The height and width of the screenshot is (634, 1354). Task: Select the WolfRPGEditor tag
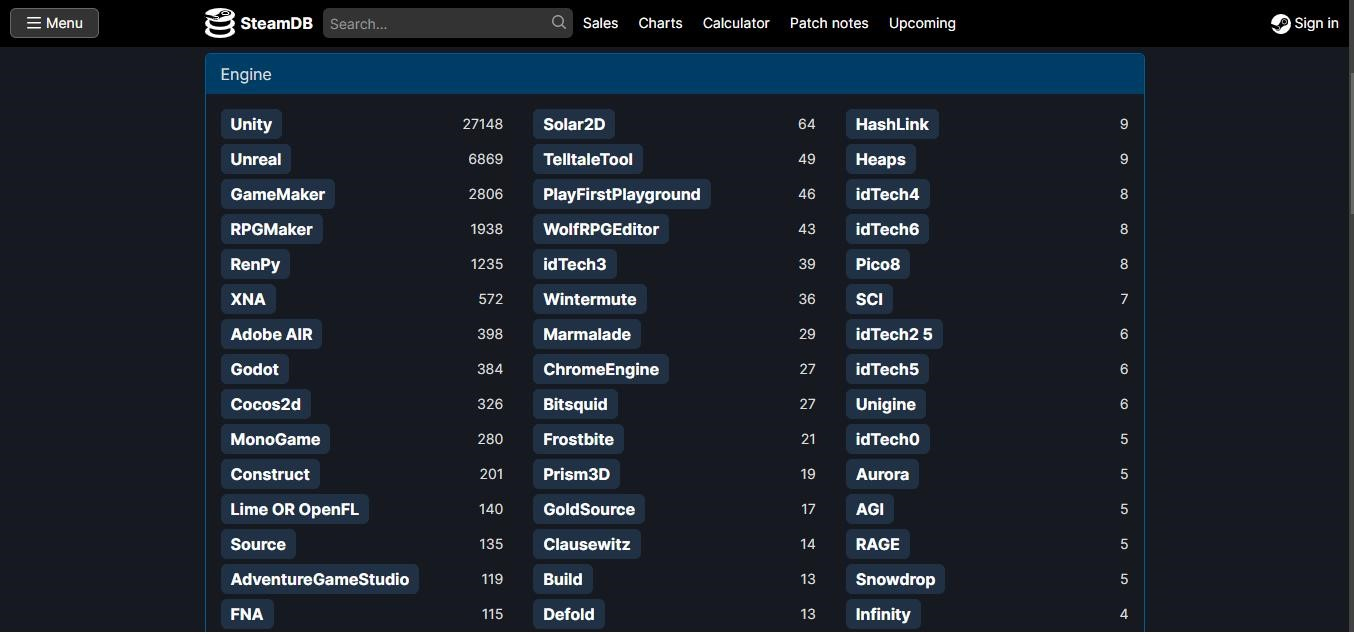[x=601, y=229]
